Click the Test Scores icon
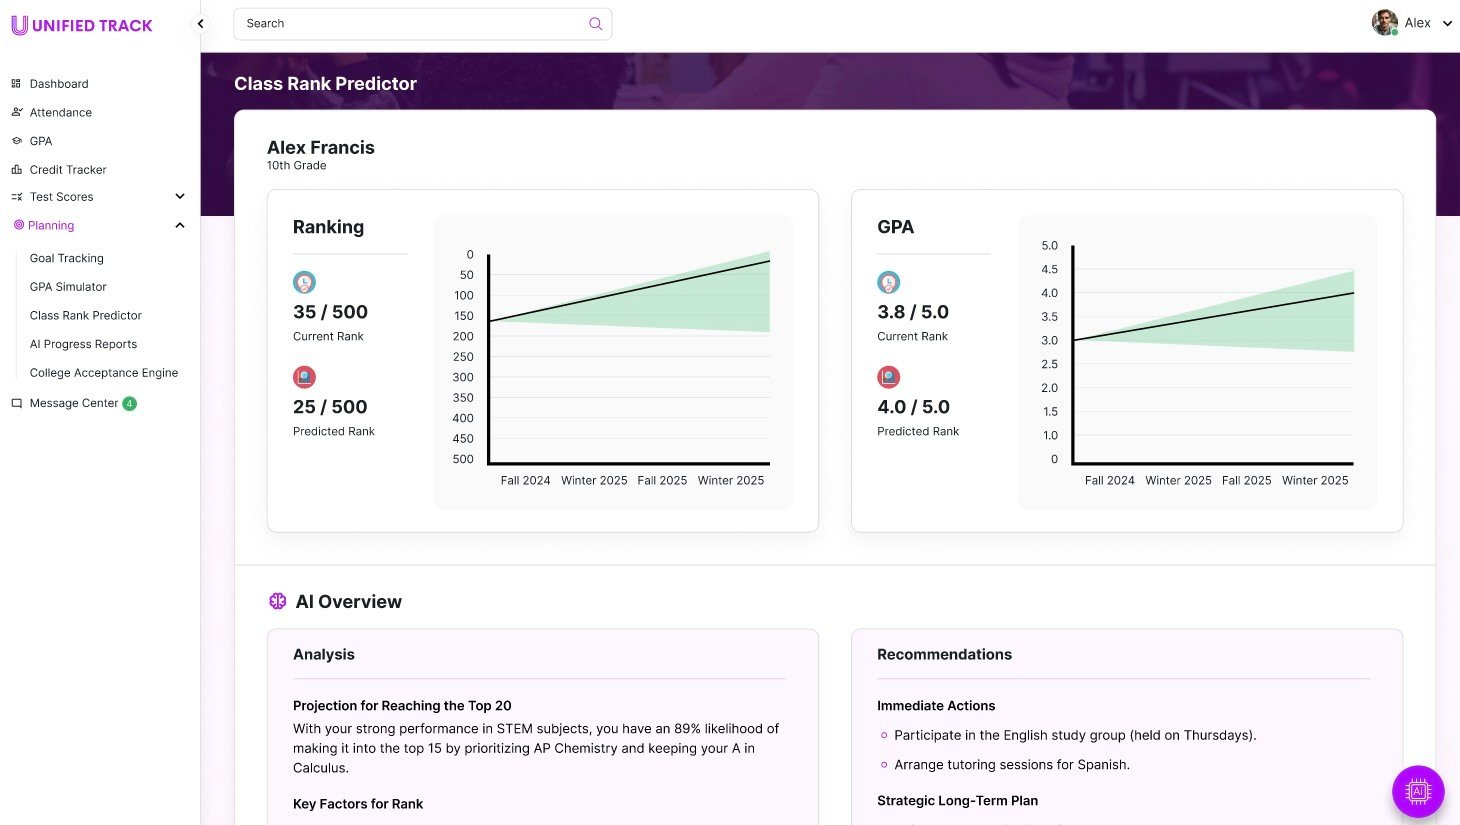The height and width of the screenshot is (825, 1460). coord(16,197)
